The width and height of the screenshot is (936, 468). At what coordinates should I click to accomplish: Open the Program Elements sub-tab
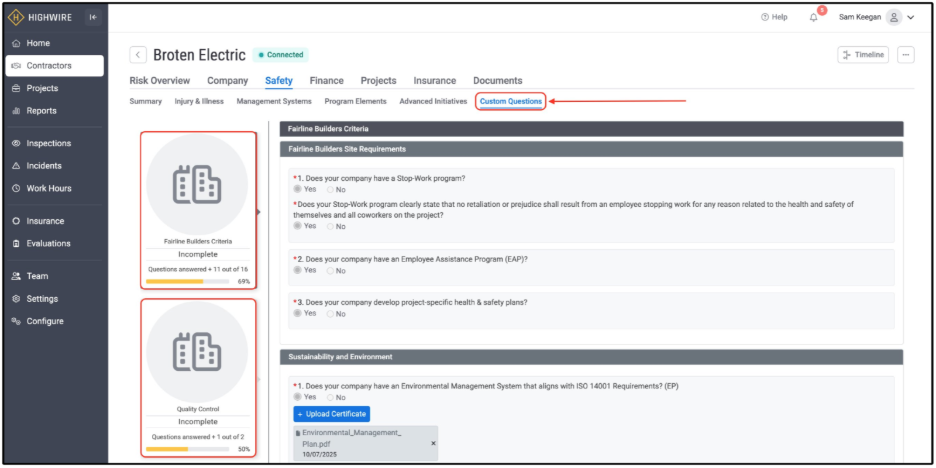[x=355, y=101]
